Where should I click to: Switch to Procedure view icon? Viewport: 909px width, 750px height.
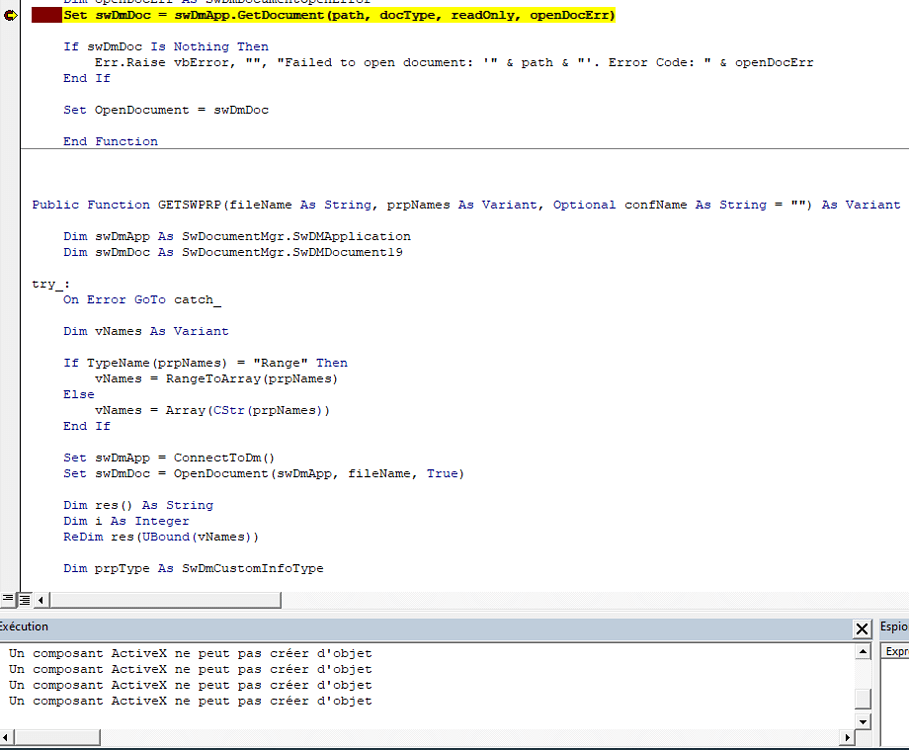coord(8,599)
